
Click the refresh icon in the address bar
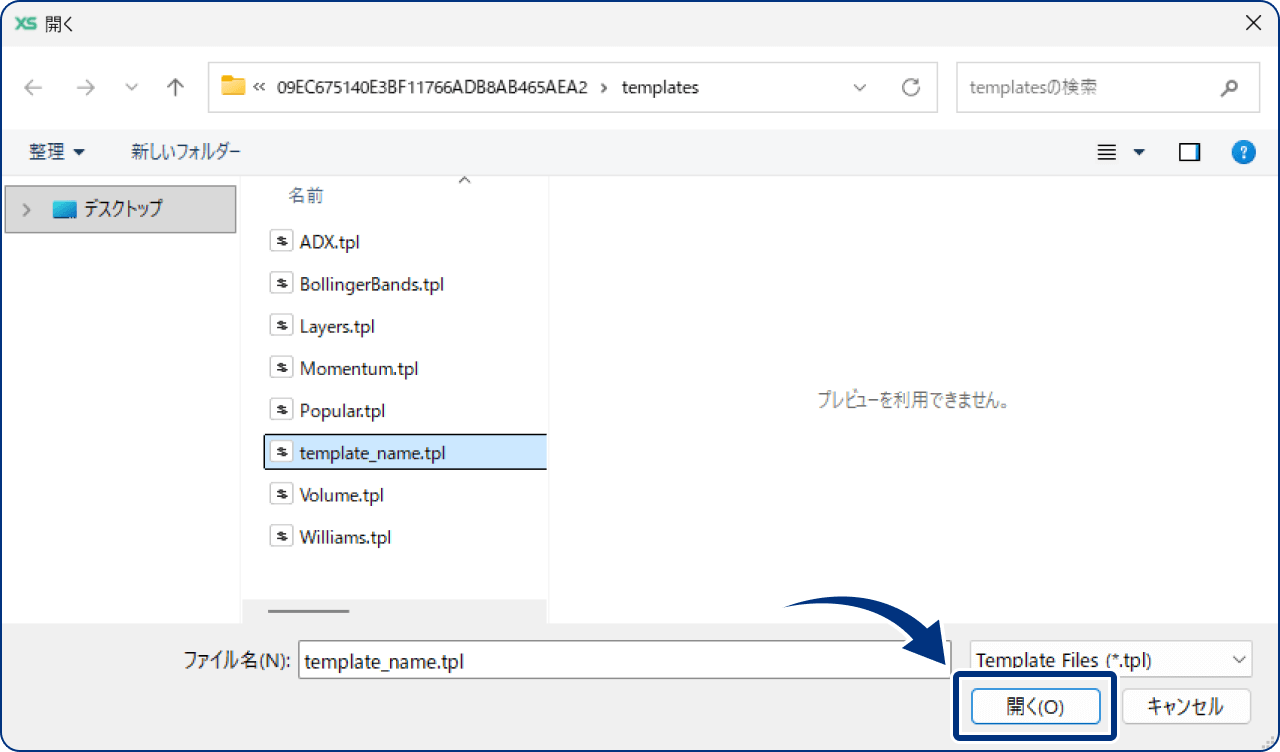click(x=911, y=87)
